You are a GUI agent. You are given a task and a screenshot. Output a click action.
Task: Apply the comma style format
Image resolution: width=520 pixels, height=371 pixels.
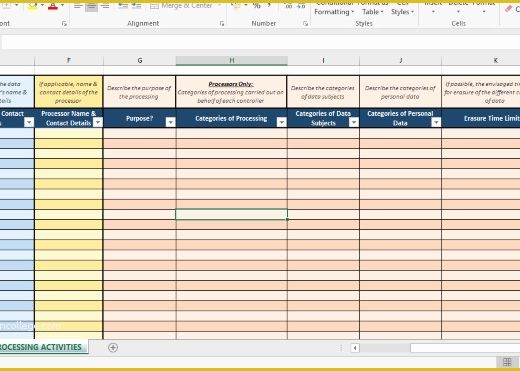[269, 6]
